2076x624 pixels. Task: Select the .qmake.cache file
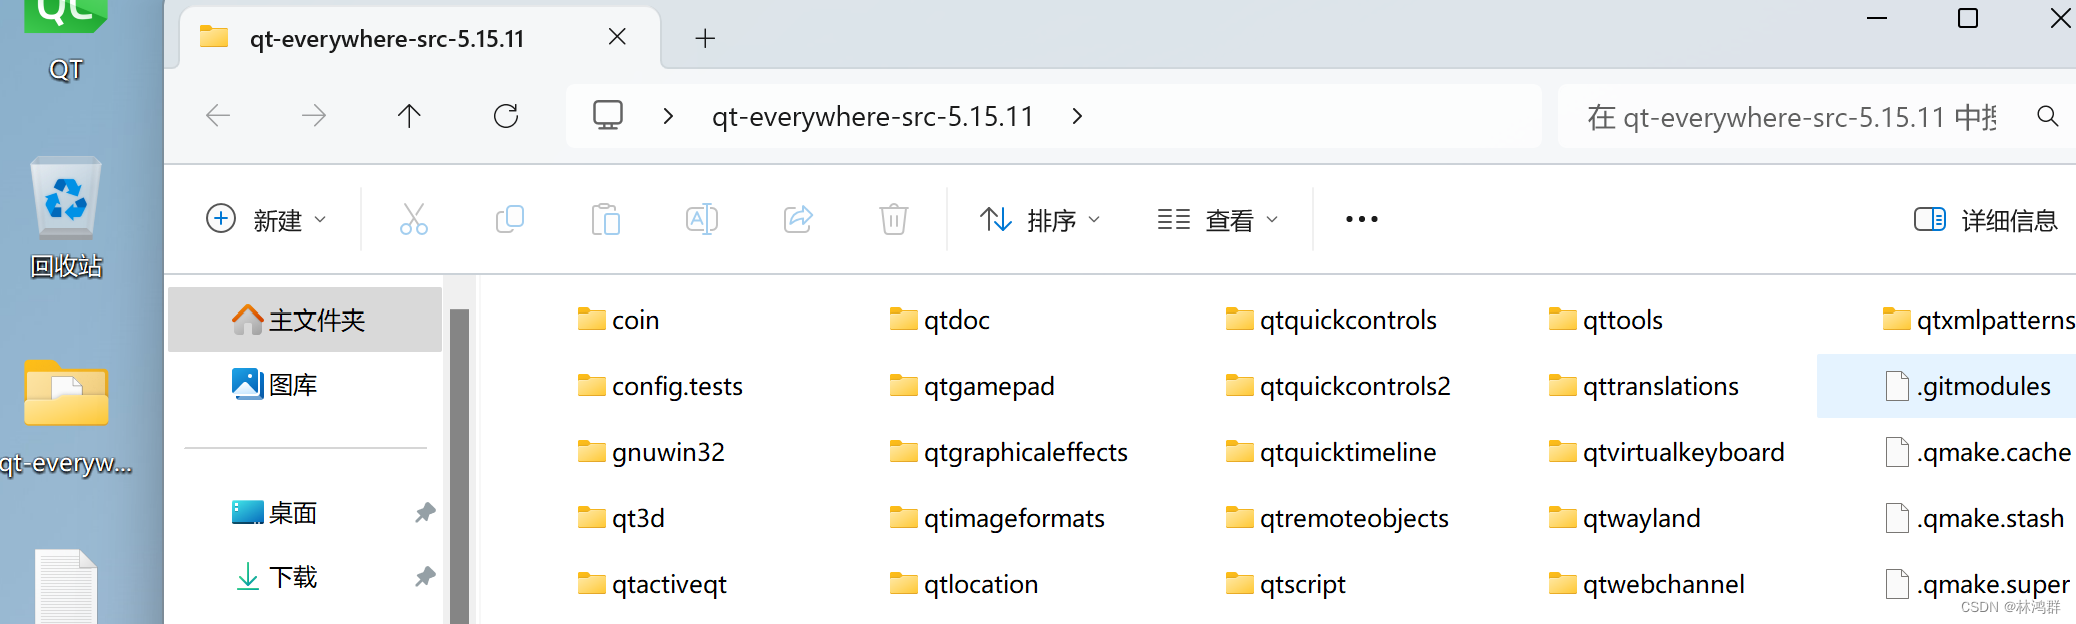click(1978, 452)
